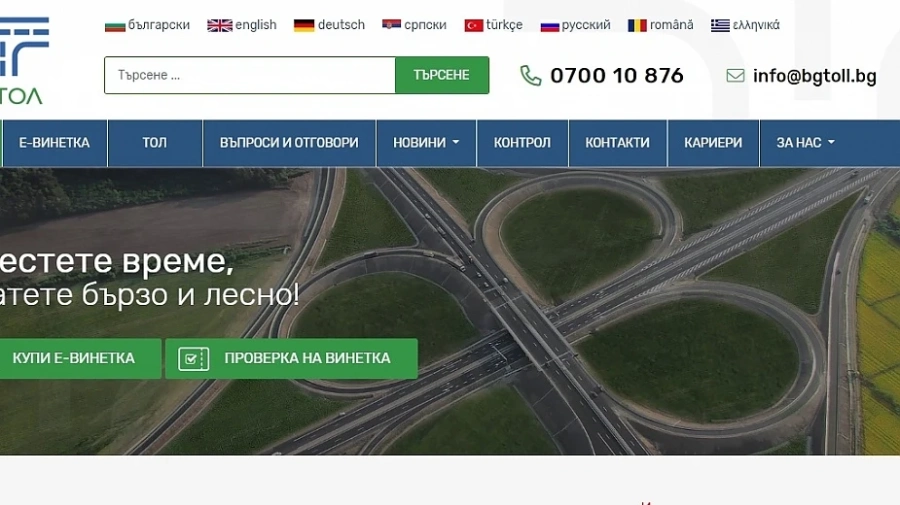Switch language to română
The width and height of the screenshot is (900, 505).
(x=672, y=25)
